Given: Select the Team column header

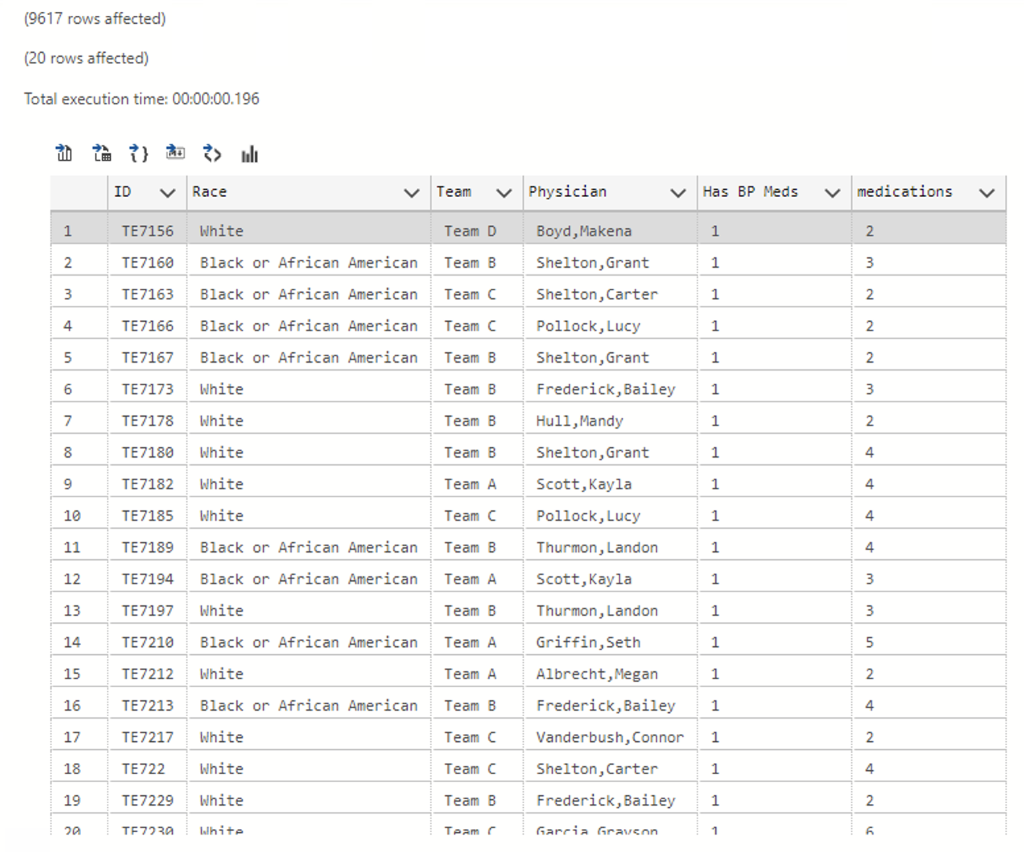Looking at the screenshot, I should [477, 193].
